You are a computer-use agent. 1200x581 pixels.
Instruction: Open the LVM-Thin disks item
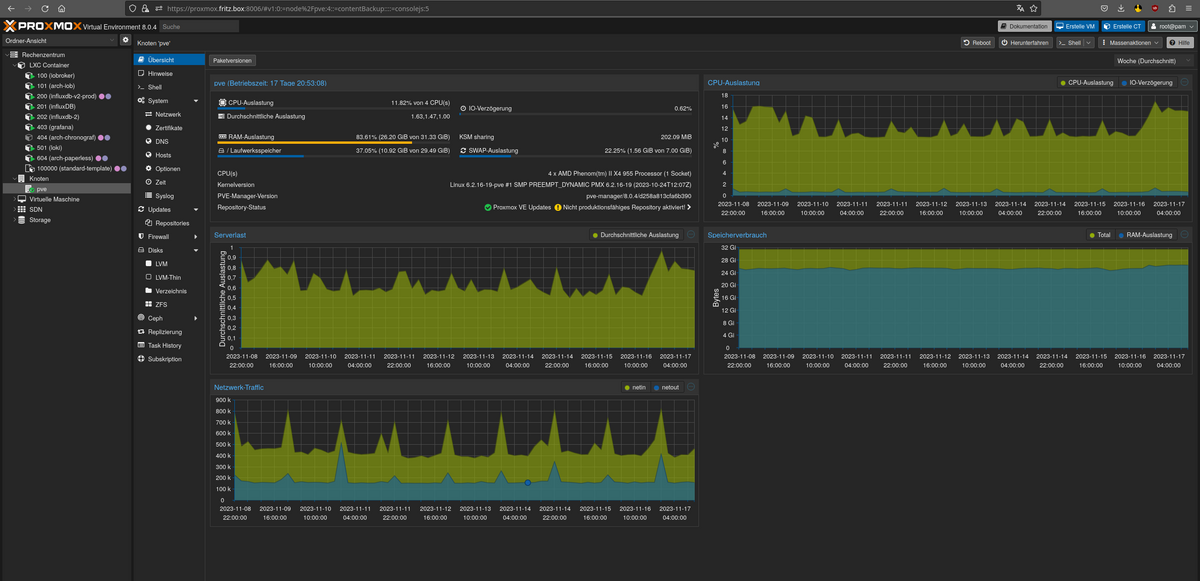(x=168, y=277)
